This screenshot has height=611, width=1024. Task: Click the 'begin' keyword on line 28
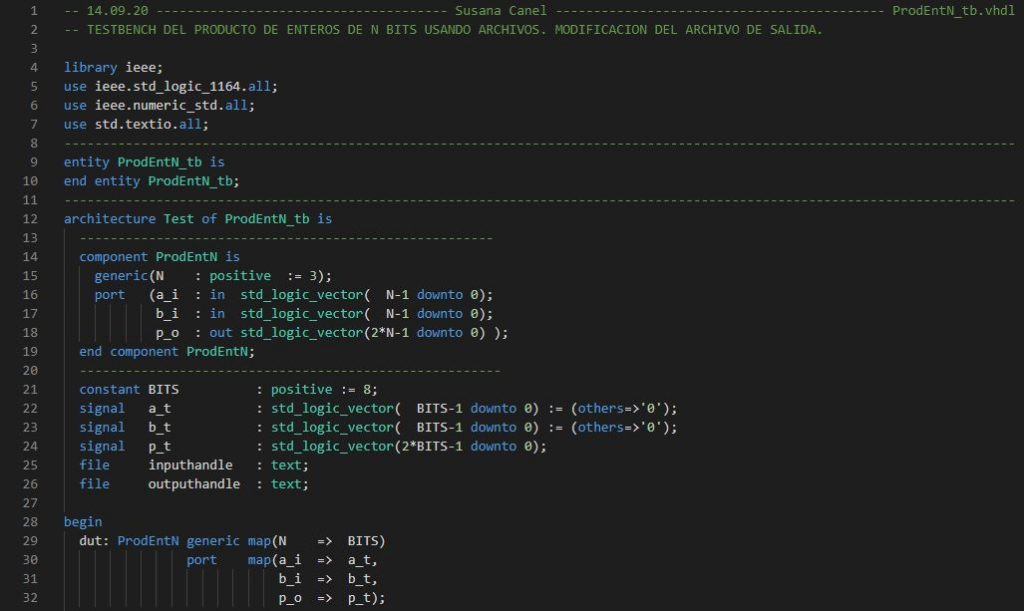tap(83, 522)
